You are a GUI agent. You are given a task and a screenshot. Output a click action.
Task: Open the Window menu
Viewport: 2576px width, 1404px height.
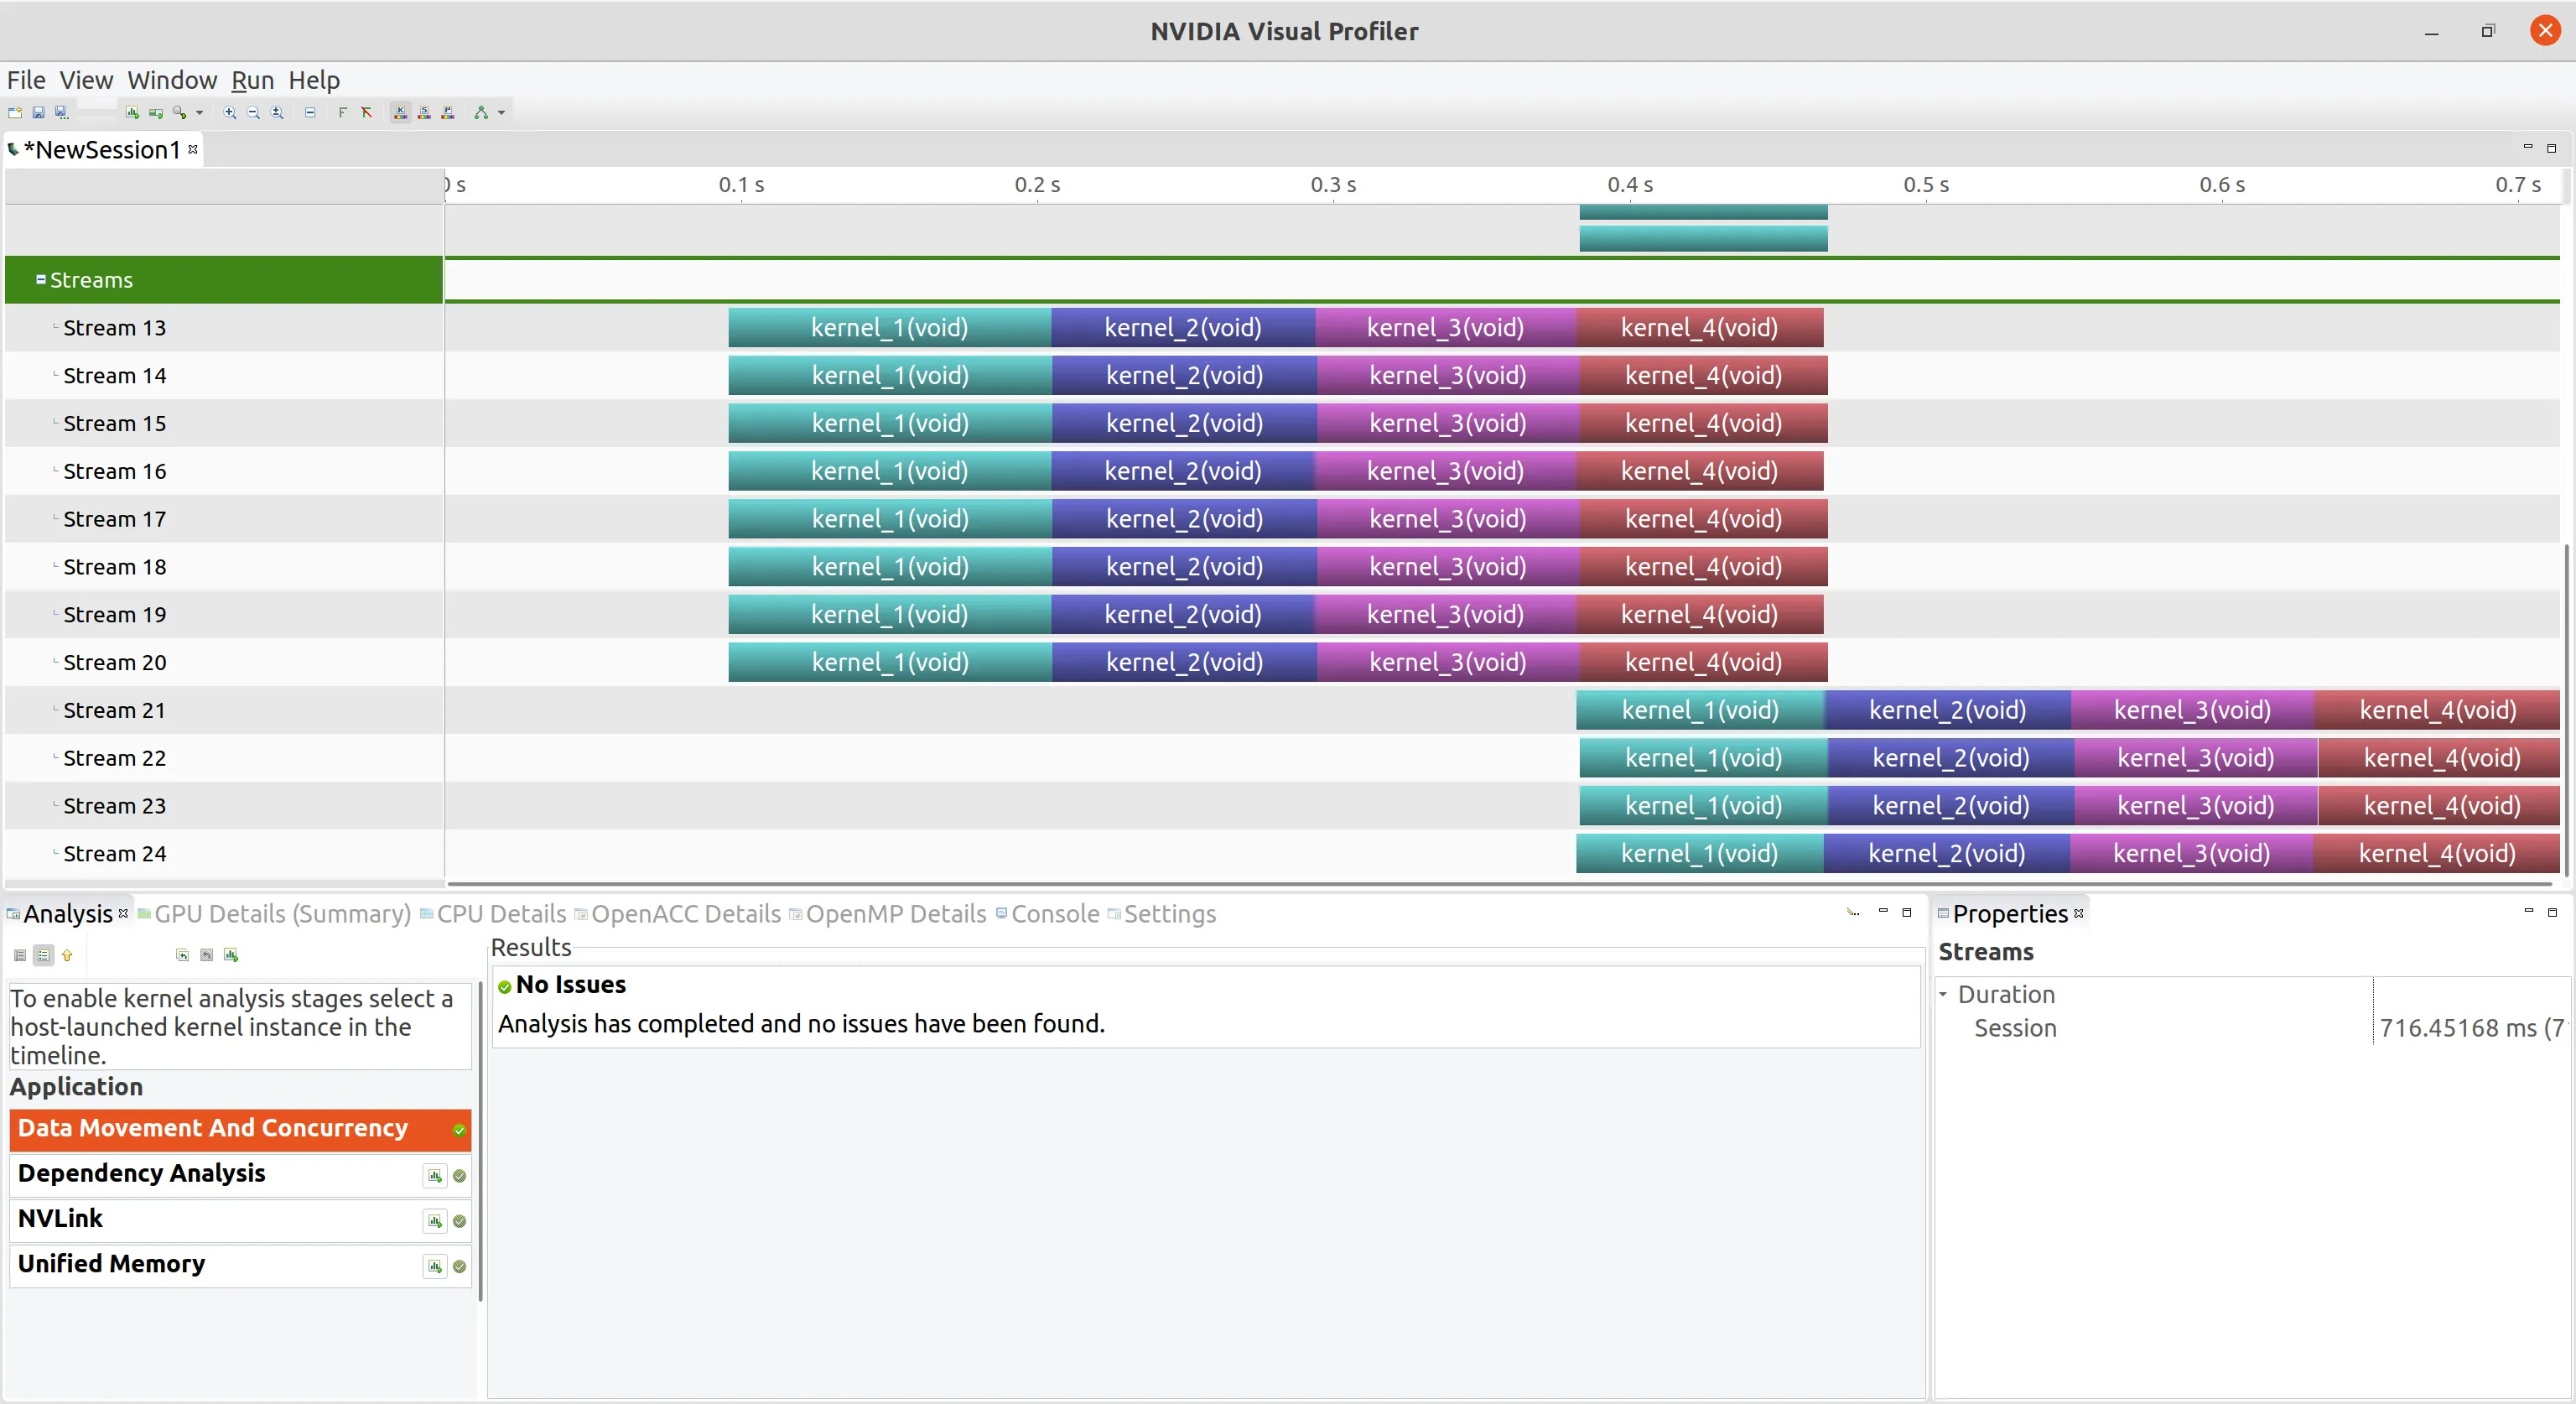[x=172, y=80]
